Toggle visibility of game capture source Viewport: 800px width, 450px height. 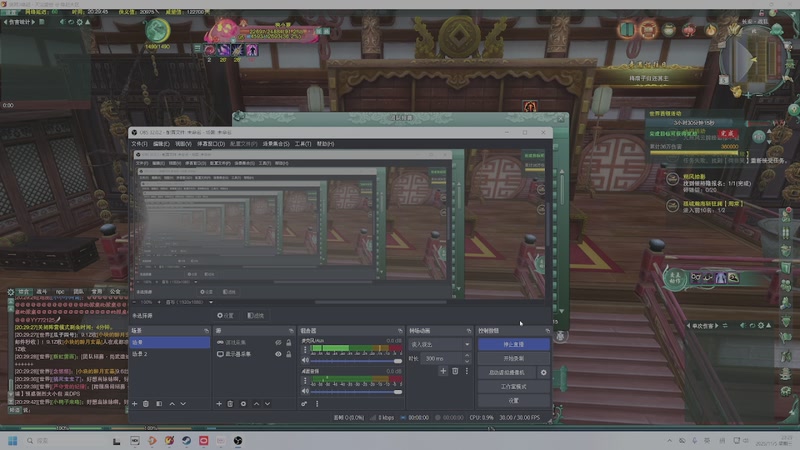(278, 342)
